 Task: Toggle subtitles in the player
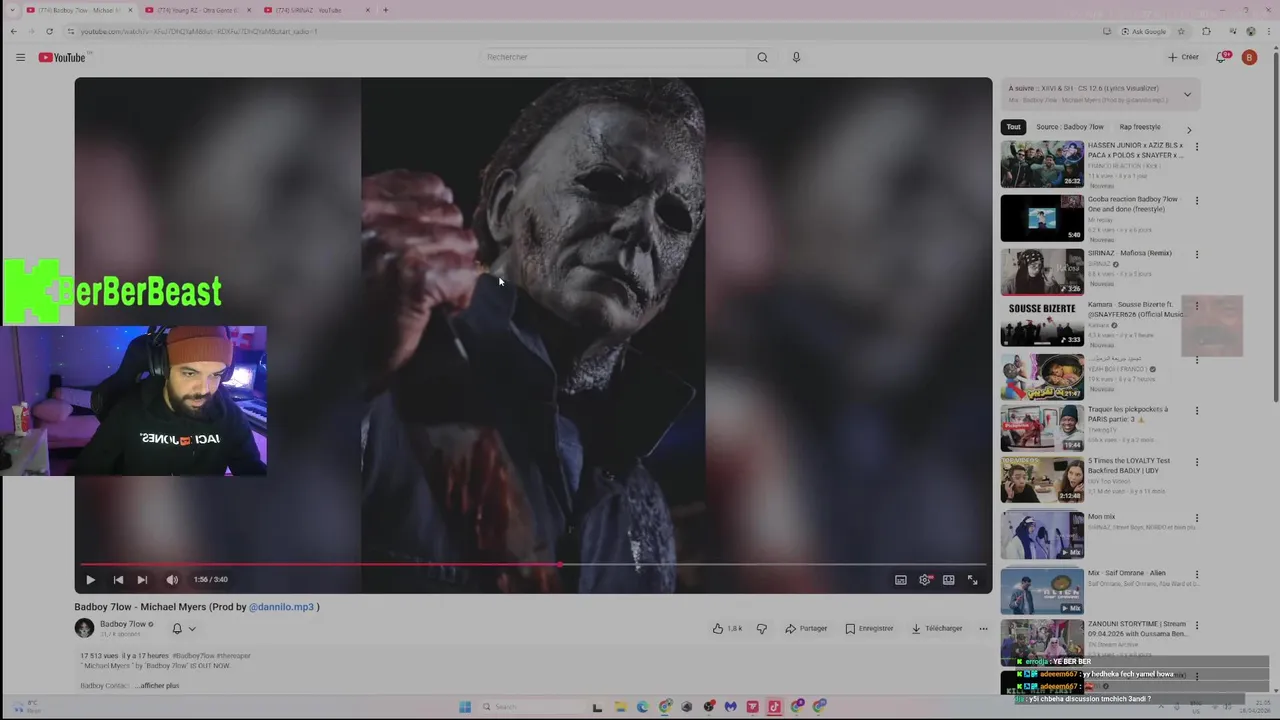click(x=901, y=579)
